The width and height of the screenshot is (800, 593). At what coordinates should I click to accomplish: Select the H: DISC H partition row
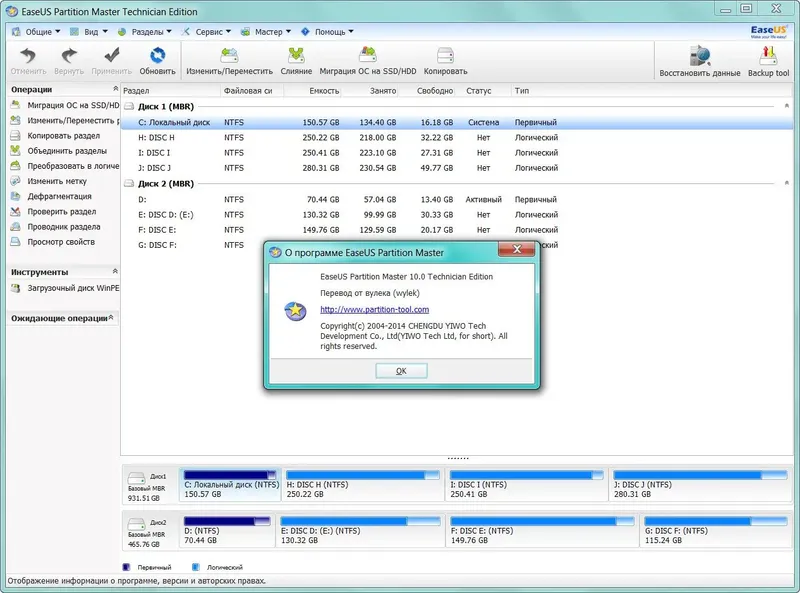(x=457, y=138)
